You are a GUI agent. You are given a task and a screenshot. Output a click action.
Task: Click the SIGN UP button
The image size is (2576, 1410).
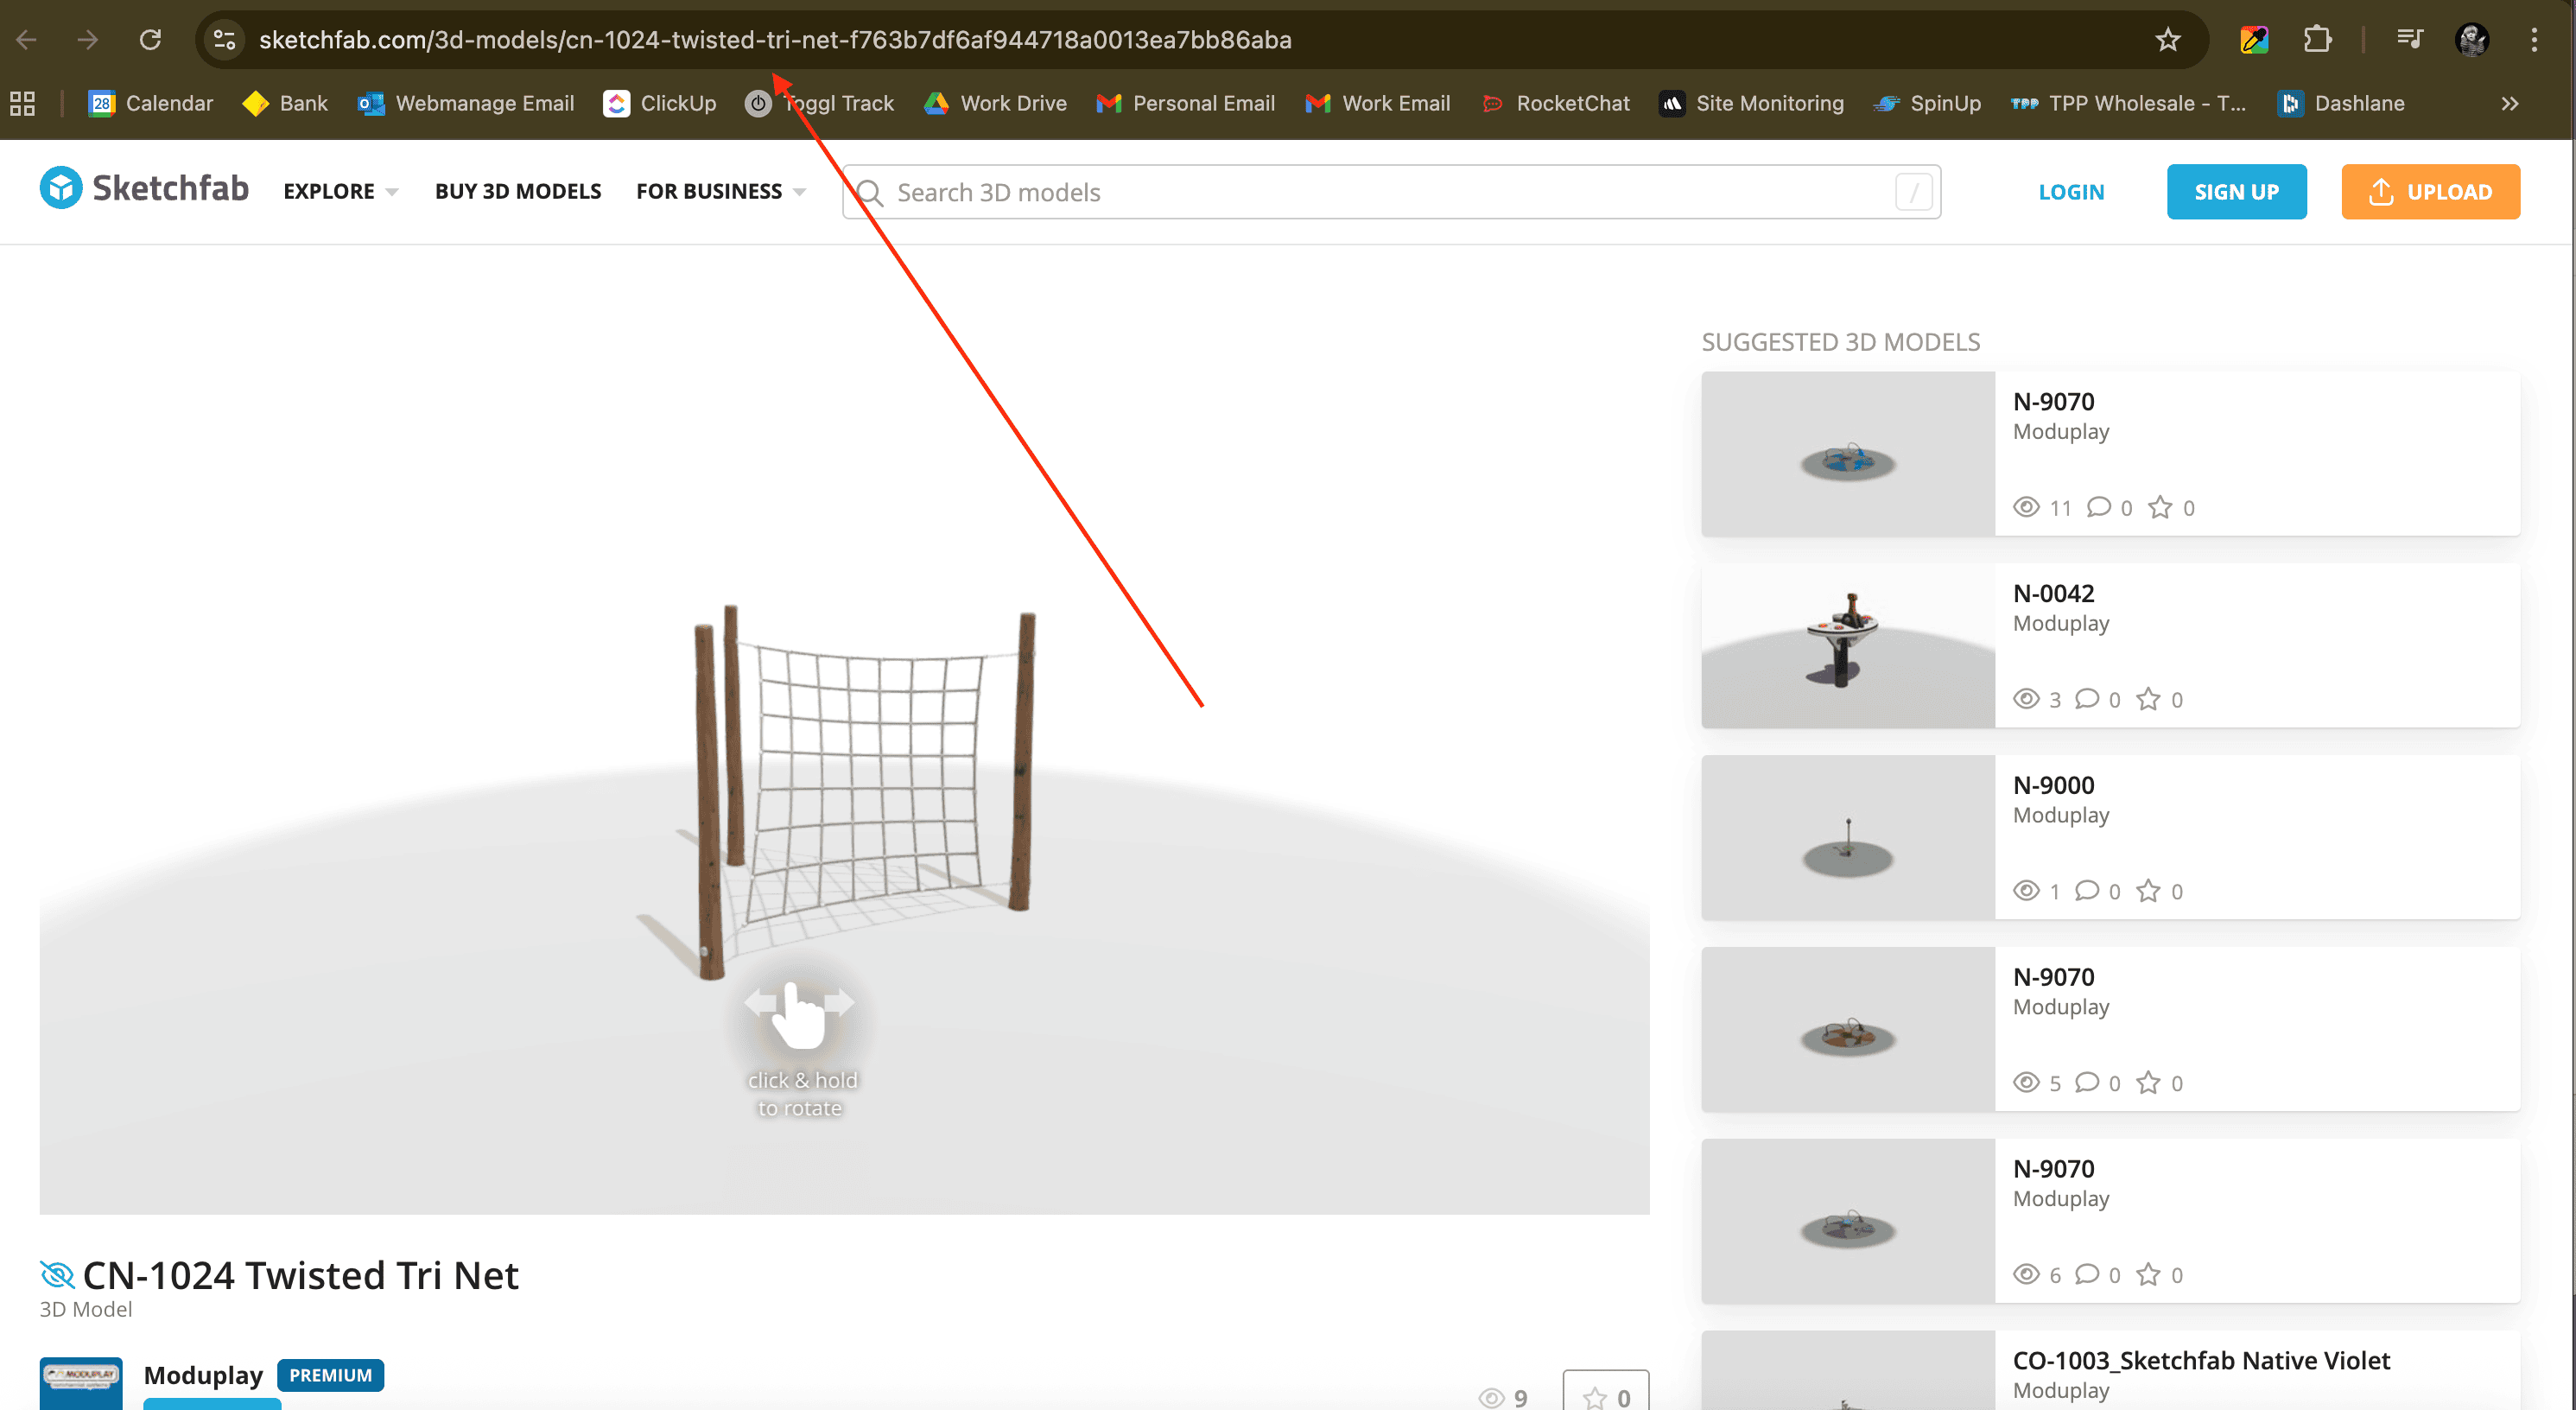(2236, 191)
